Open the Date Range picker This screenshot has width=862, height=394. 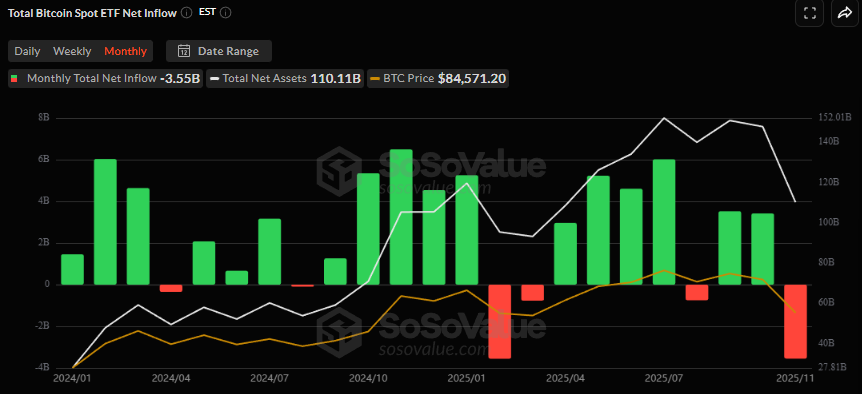coord(219,51)
